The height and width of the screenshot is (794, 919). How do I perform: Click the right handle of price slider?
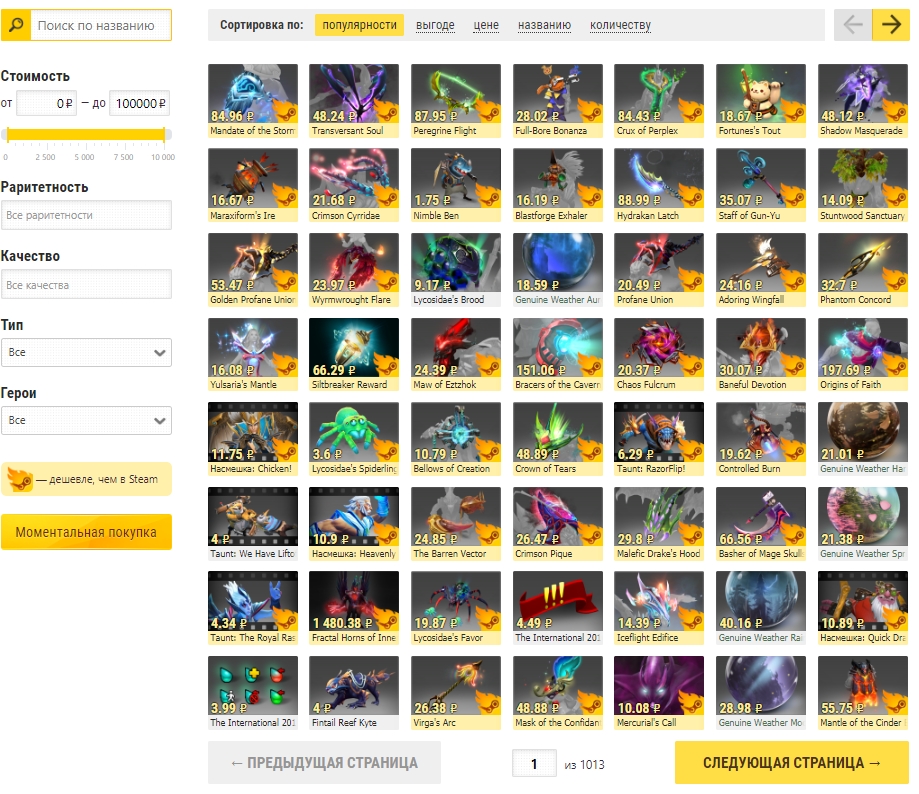coord(165,134)
